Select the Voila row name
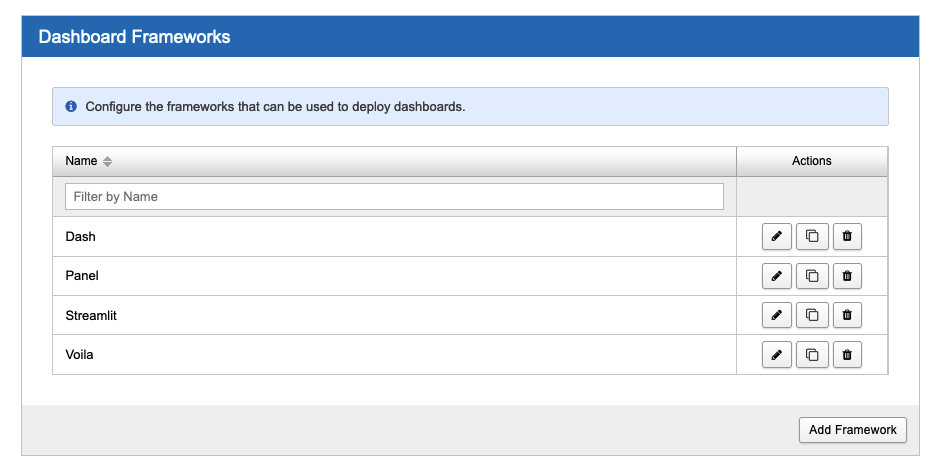Screen dimensions: 938x472 click(x=79, y=355)
